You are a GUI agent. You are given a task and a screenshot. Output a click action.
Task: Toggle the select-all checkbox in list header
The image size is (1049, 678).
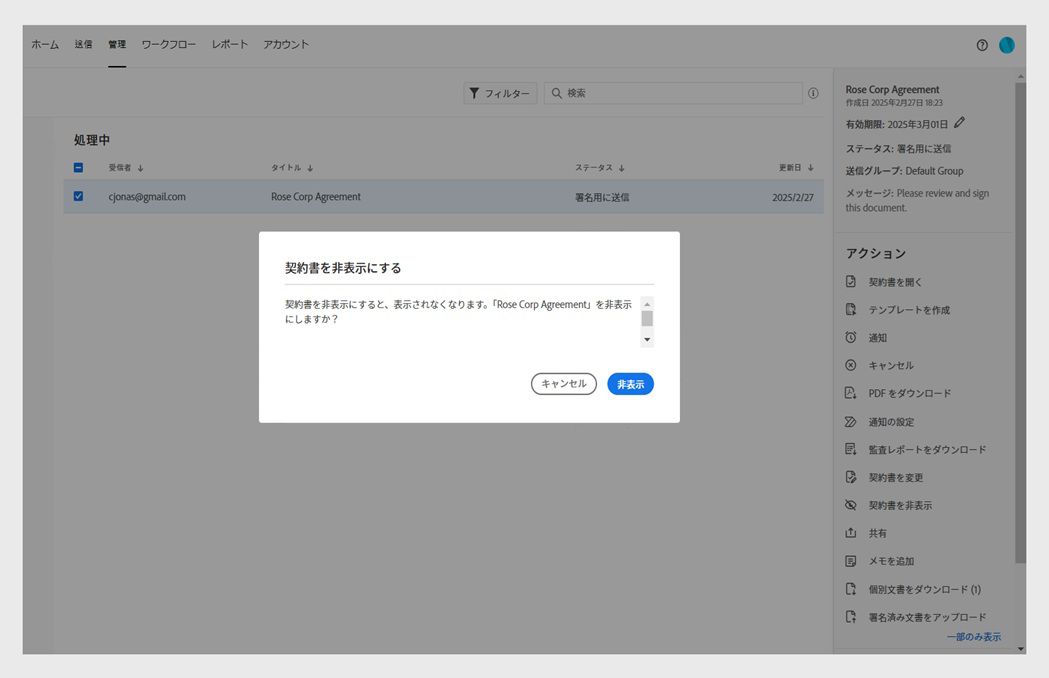click(78, 168)
